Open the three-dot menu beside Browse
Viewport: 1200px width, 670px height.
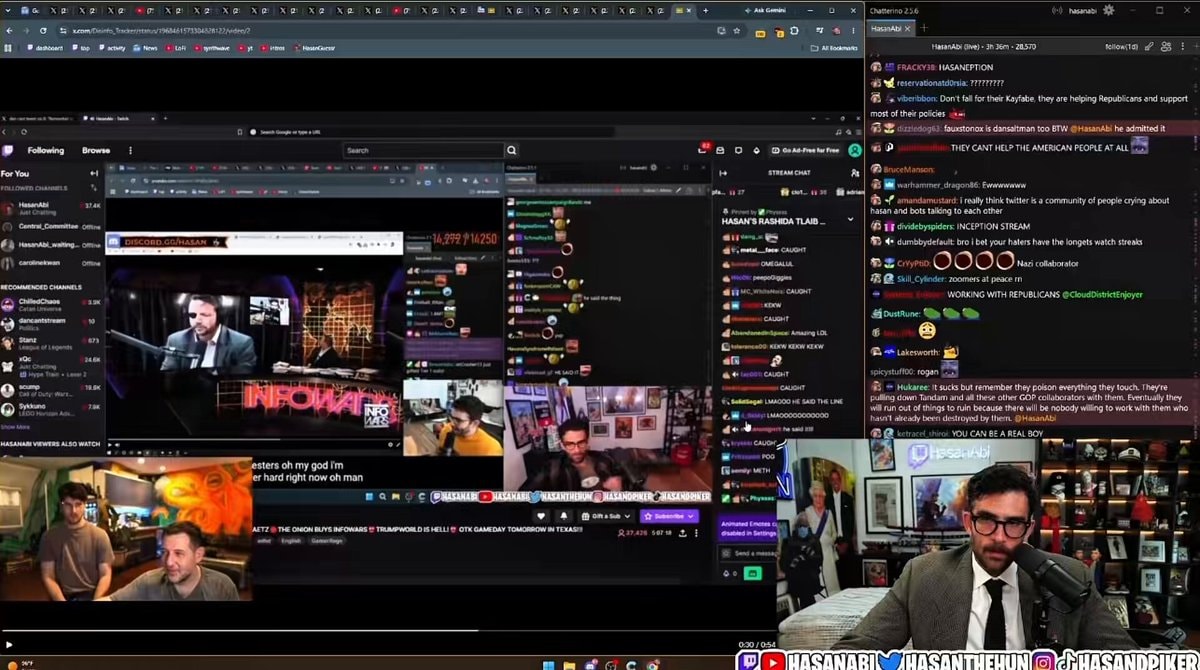(129, 150)
